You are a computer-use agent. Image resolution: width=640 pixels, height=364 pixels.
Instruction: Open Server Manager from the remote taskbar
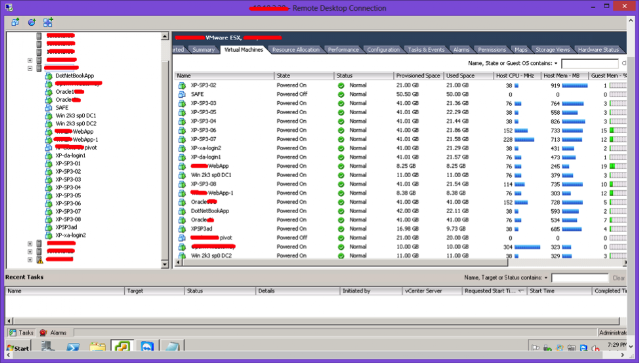[x=48, y=346]
